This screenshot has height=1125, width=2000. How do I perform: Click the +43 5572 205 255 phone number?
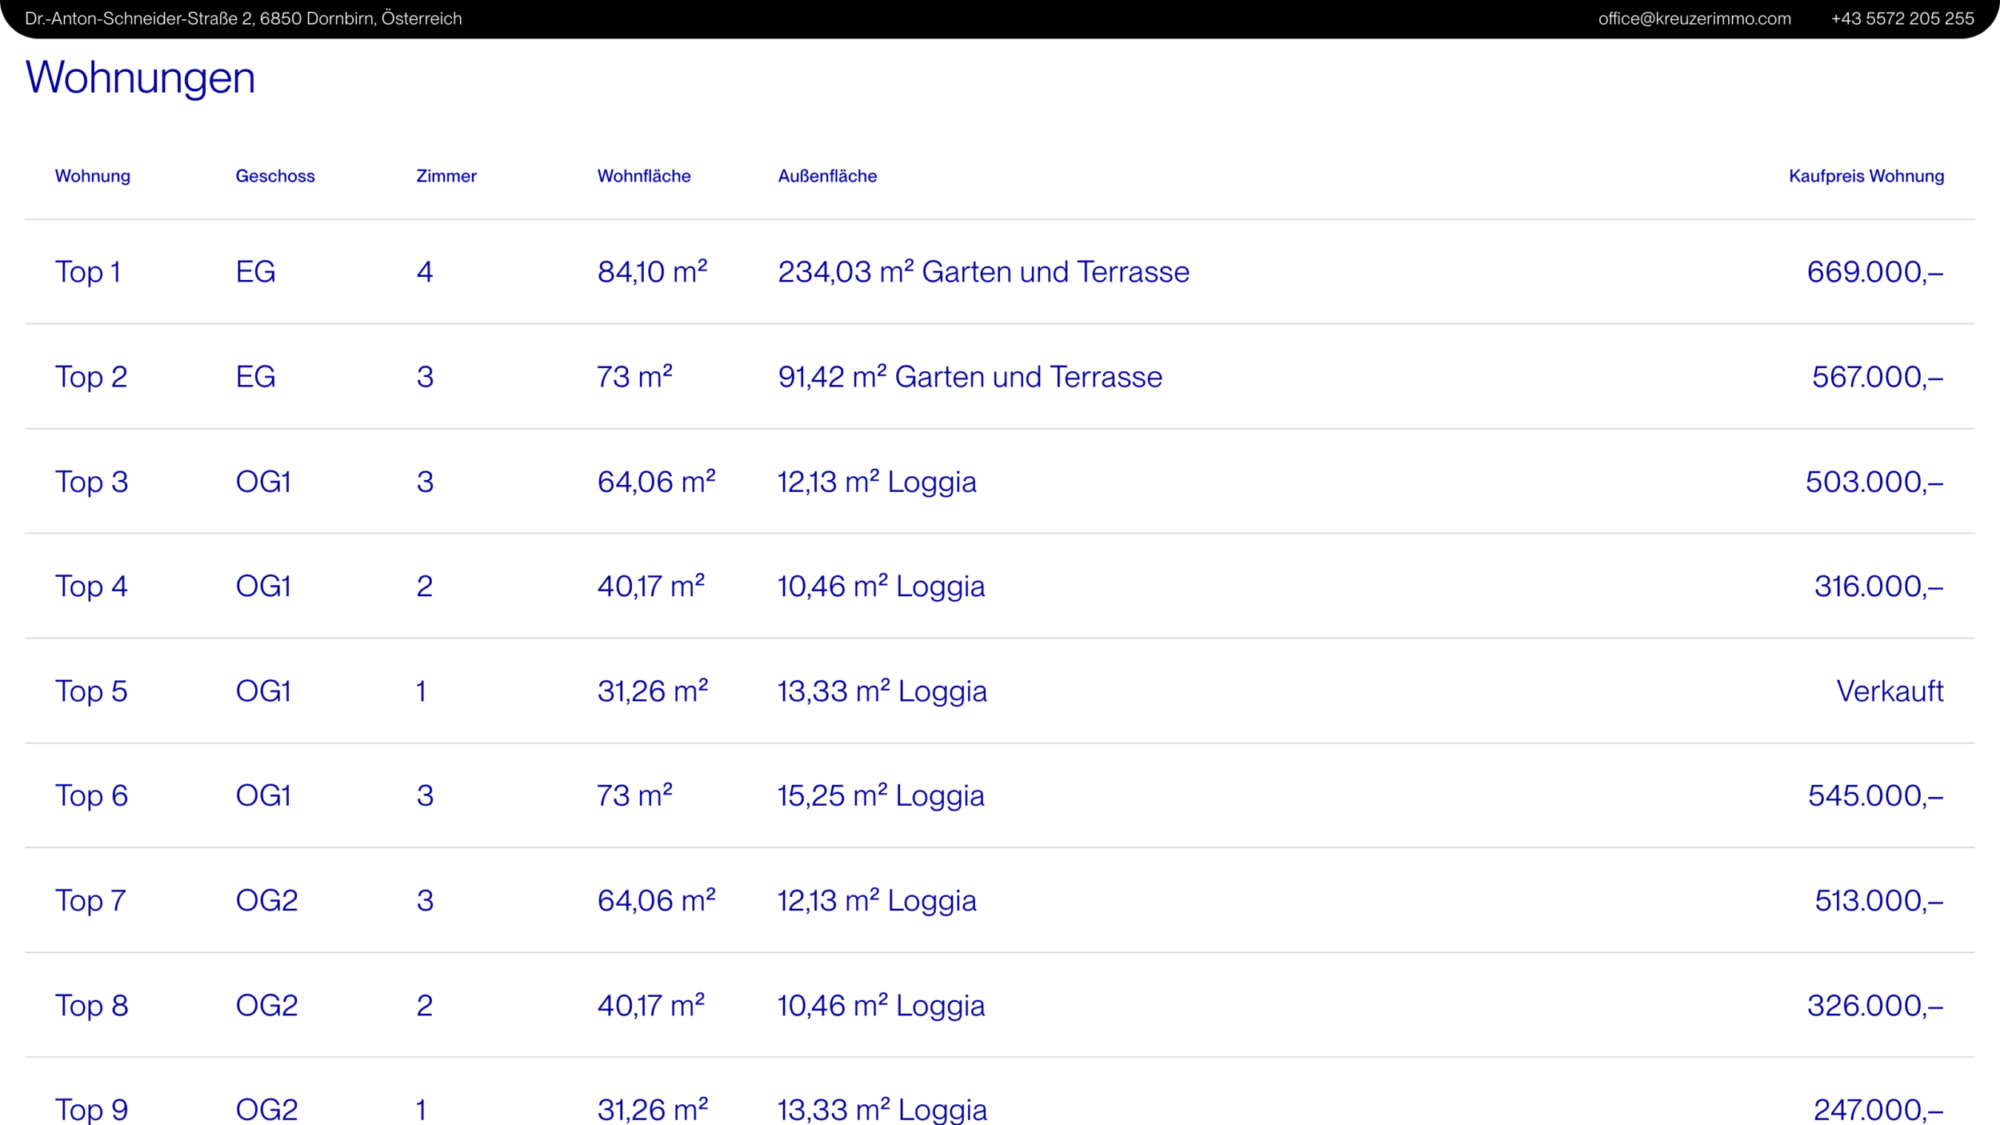[1902, 18]
